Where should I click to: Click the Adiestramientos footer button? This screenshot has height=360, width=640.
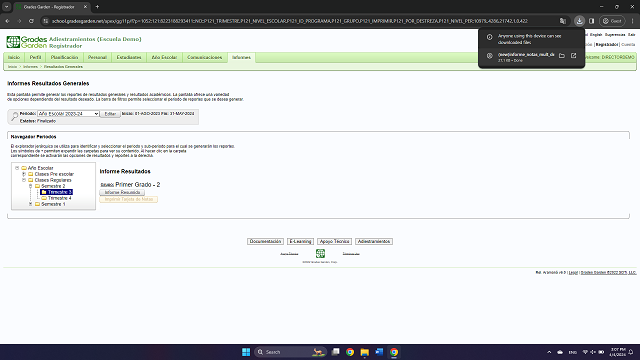[x=374, y=241]
